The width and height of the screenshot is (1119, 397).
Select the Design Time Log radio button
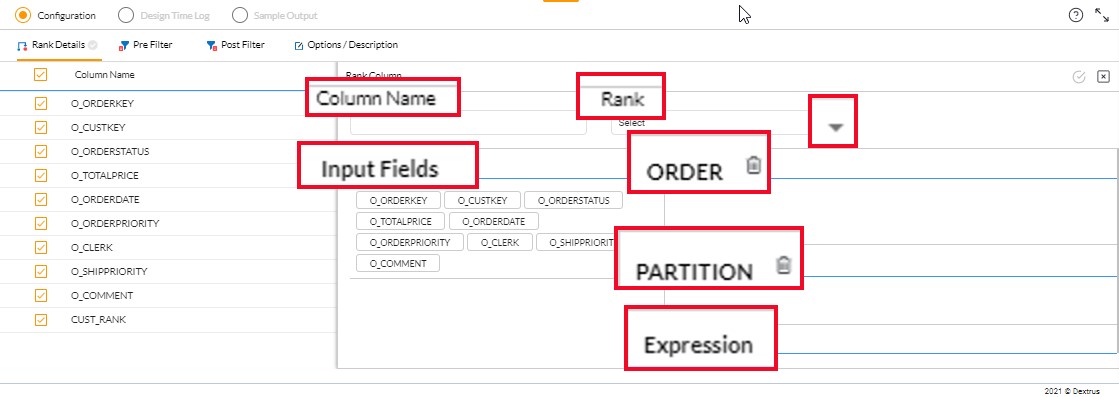click(126, 15)
